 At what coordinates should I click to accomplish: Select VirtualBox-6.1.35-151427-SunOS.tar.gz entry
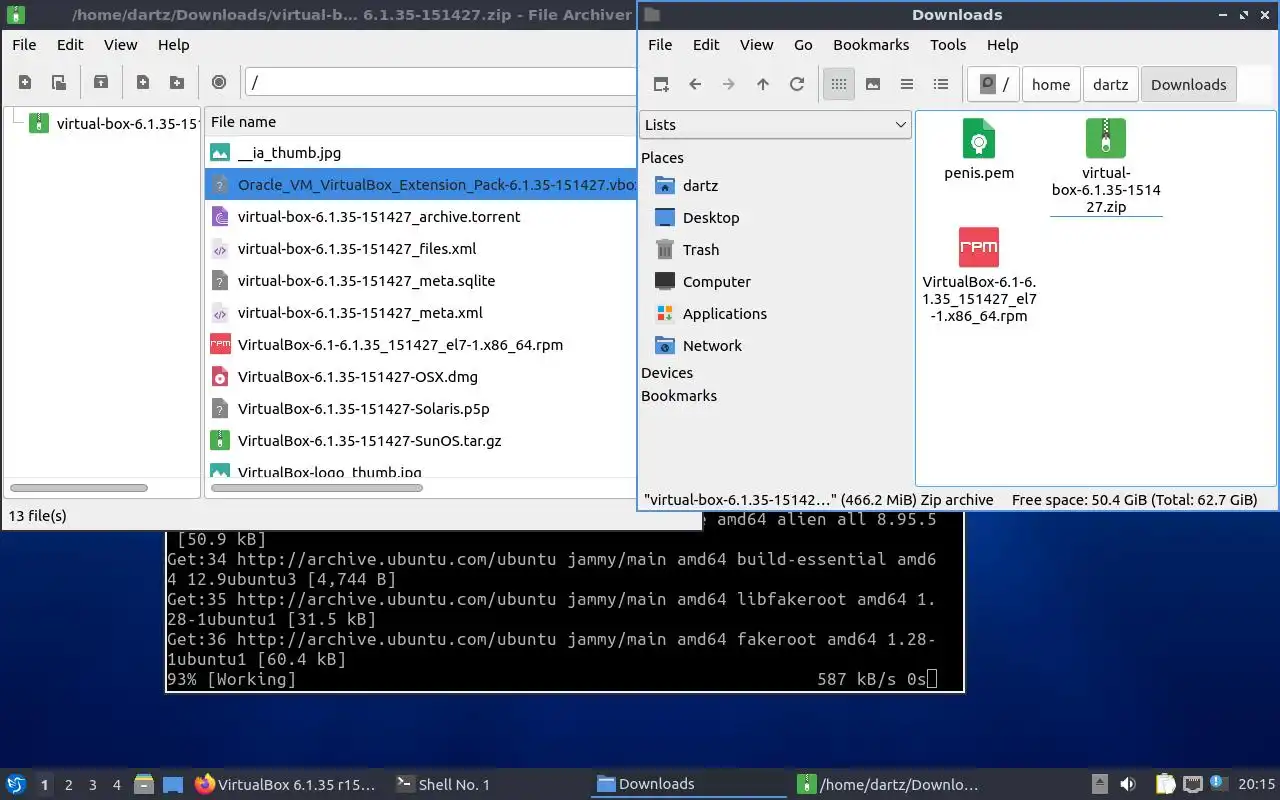421,441
